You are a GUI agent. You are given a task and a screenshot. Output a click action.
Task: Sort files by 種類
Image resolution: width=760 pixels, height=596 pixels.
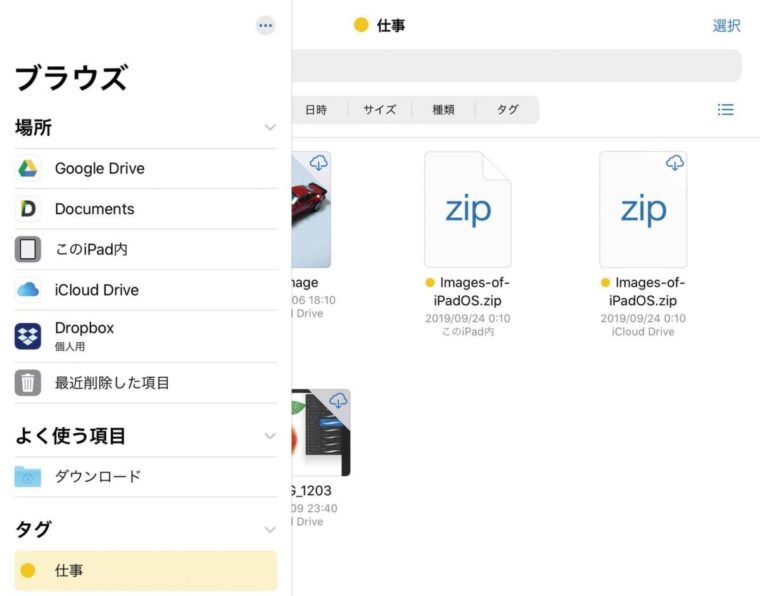point(443,110)
